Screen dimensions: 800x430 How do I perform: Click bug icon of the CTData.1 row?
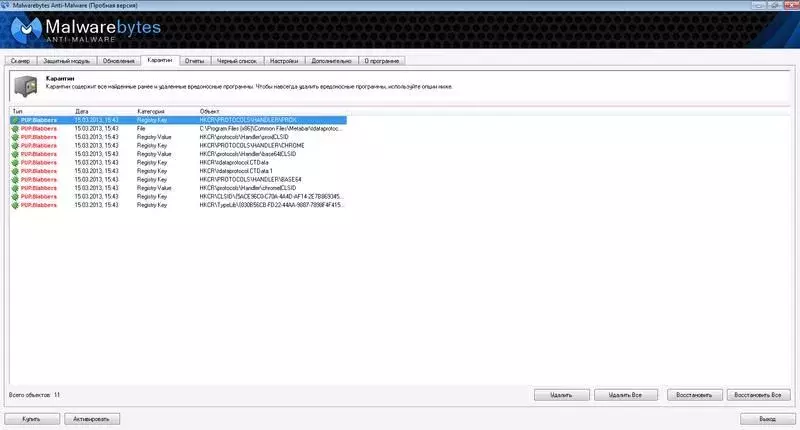15,171
